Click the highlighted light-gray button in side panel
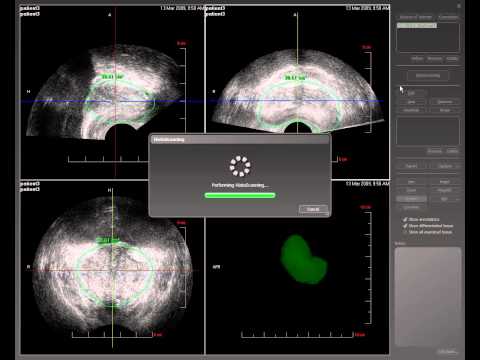The image size is (480, 360). click(x=411, y=199)
